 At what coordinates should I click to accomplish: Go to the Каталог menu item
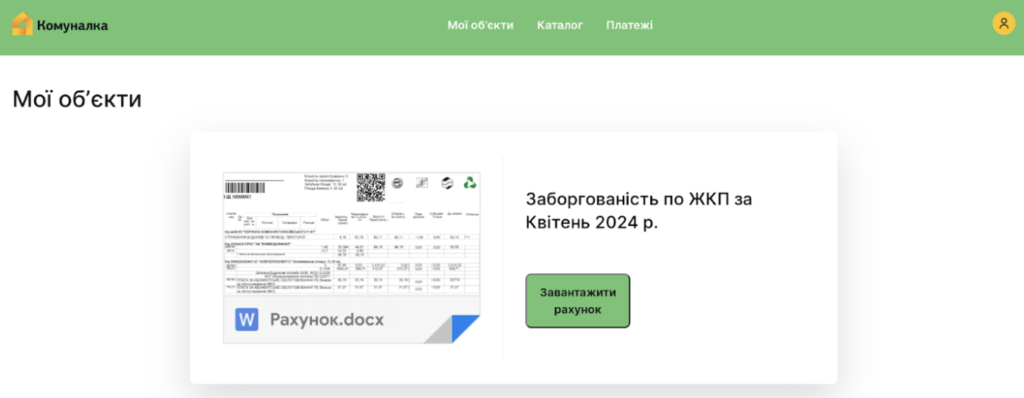tap(560, 25)
